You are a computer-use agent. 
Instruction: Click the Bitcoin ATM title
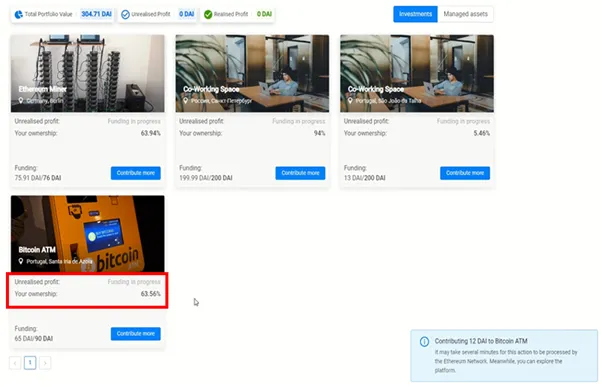tap(37, 250)
